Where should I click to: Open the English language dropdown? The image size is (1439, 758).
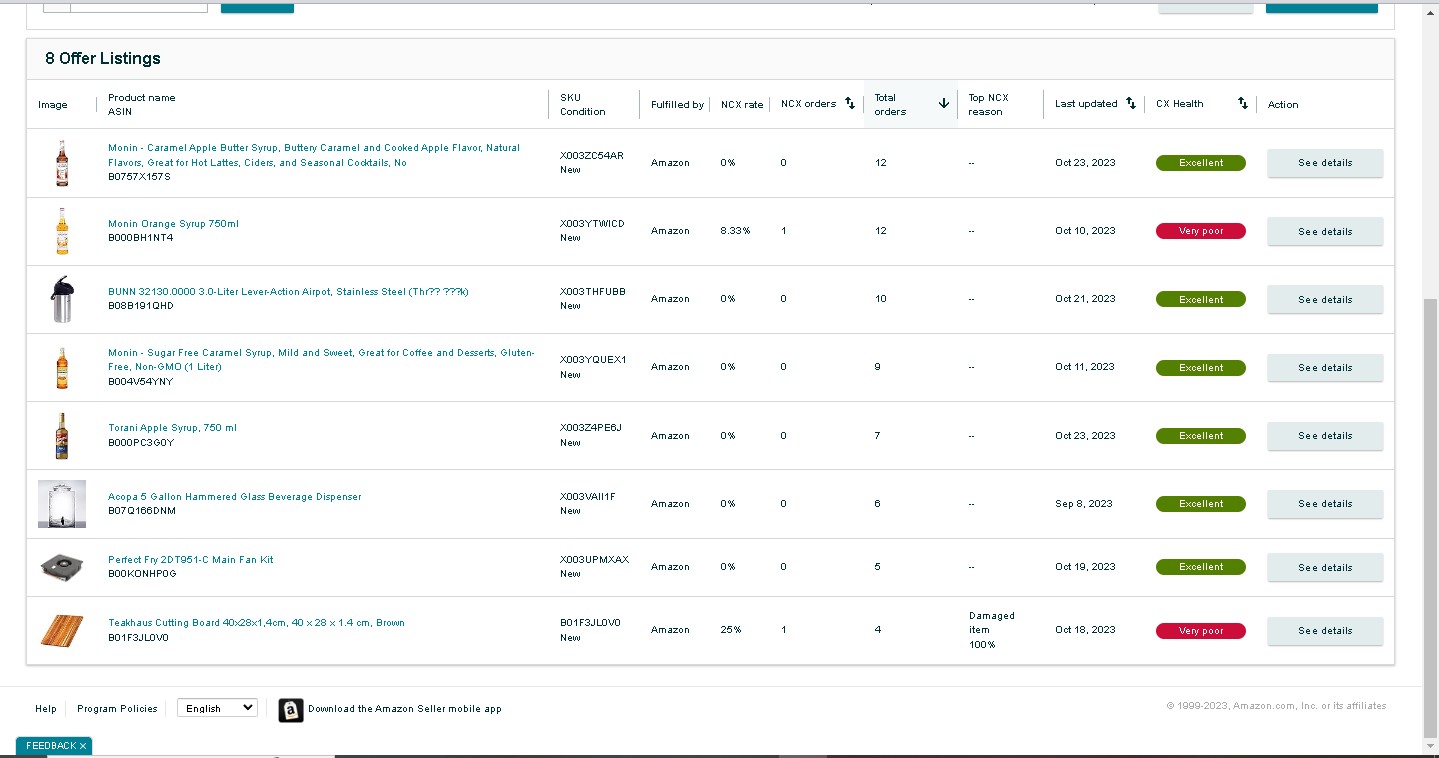(217, 708)
